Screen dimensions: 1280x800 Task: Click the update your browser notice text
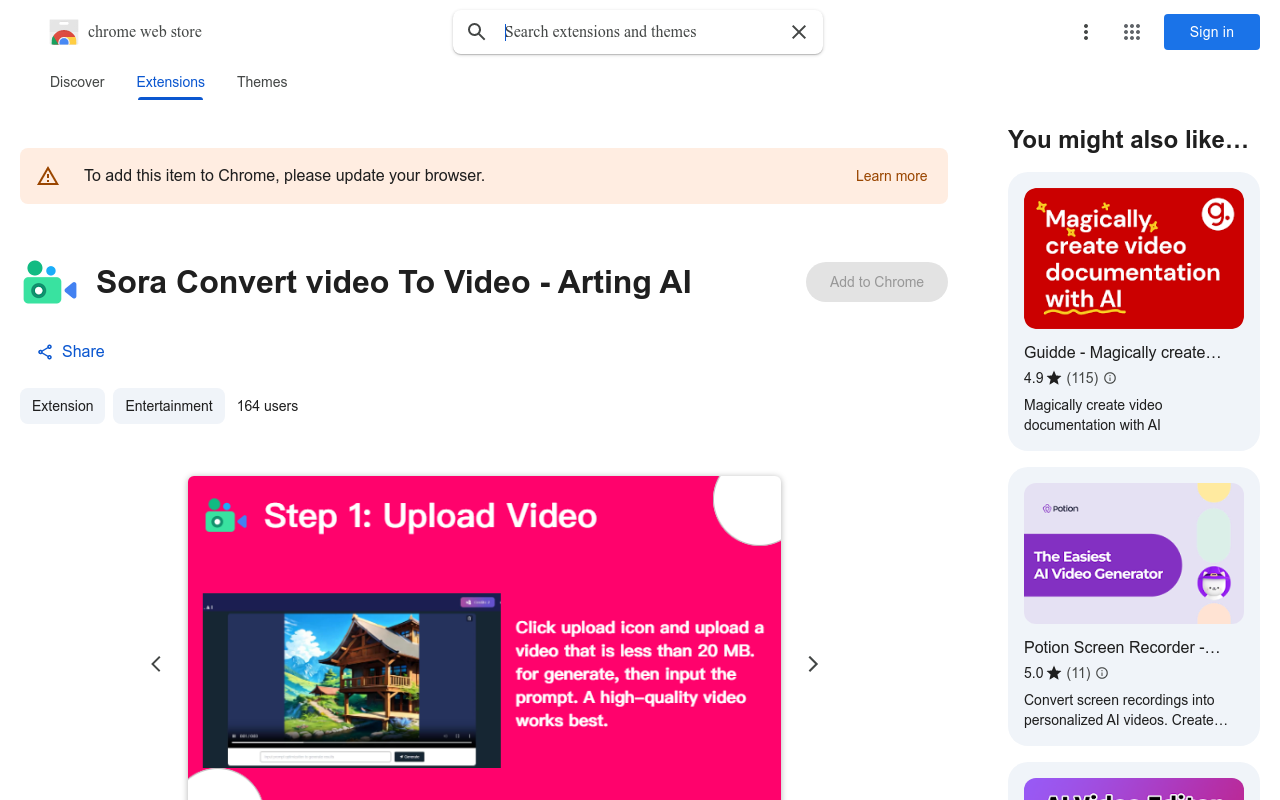coord(285,176)
